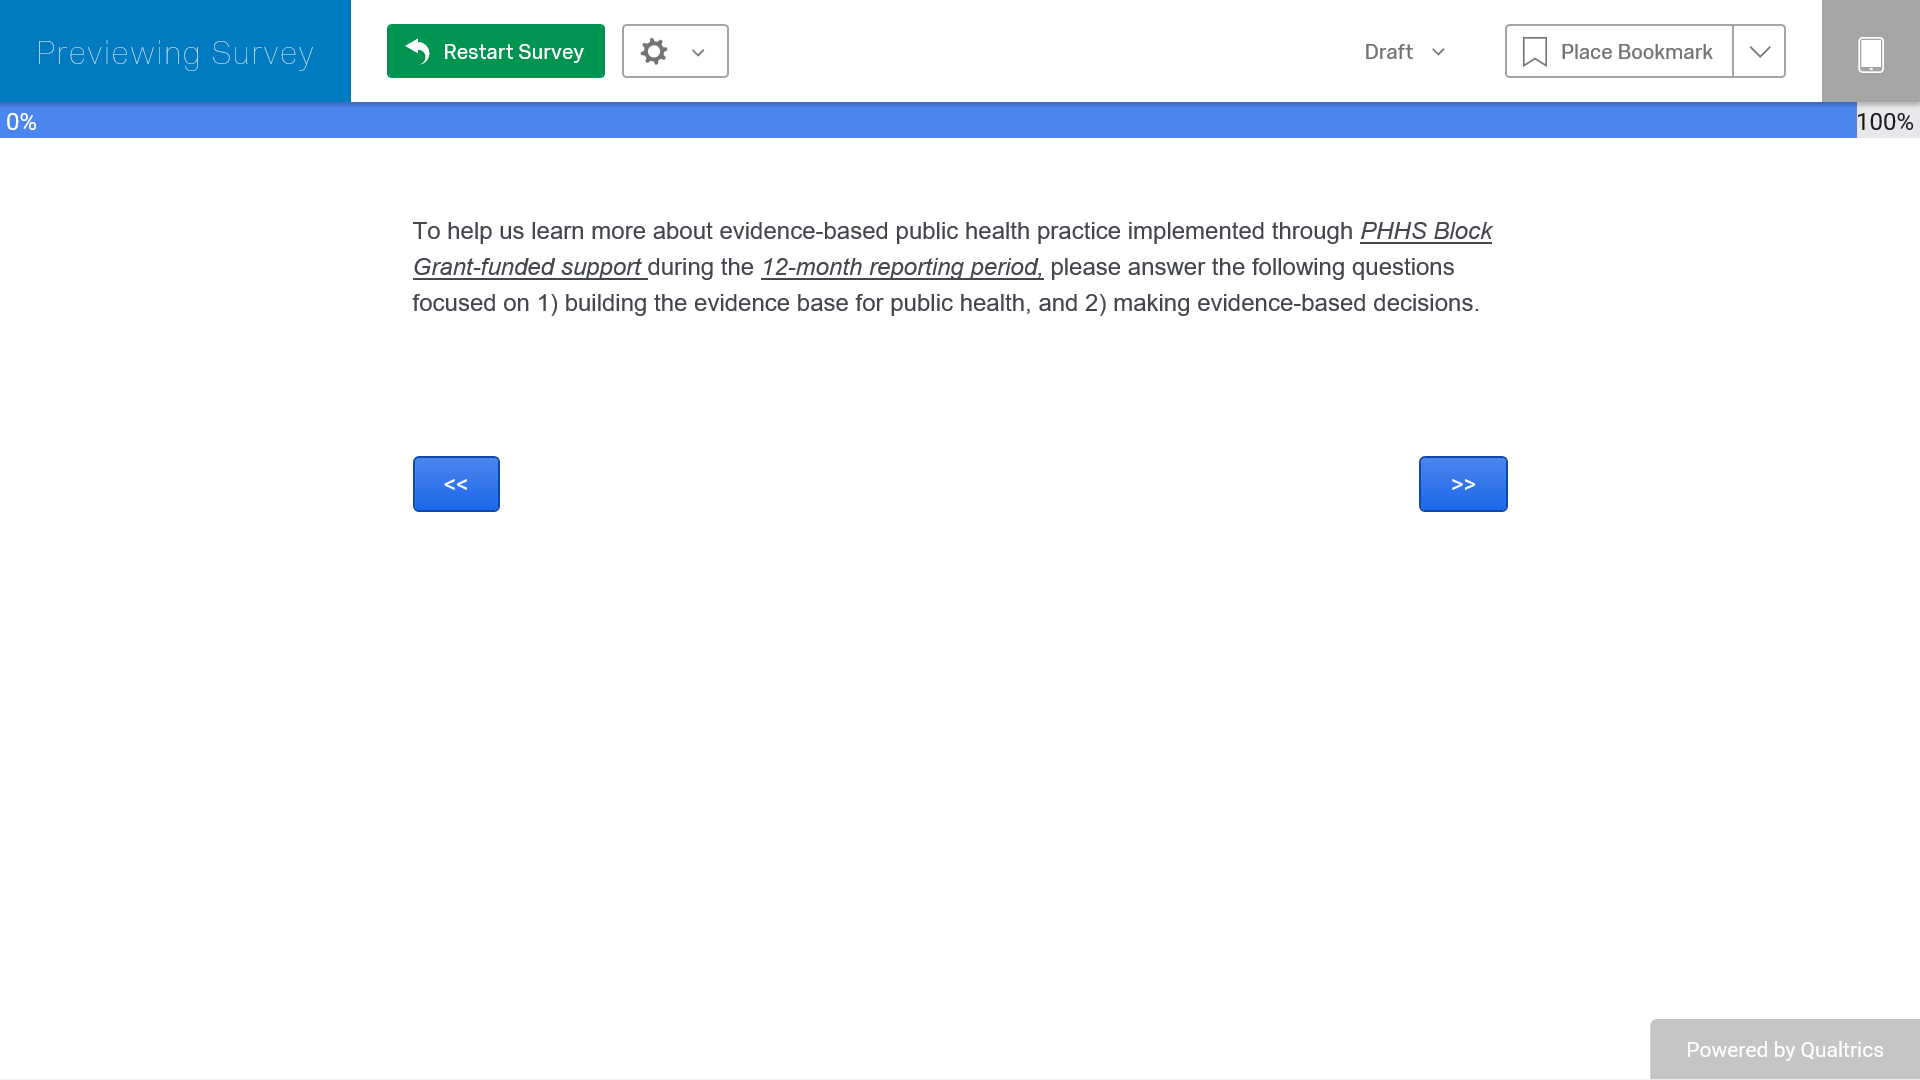The height and width of the screenshot is (1080, 1920).
Task: Open the gear settings icon
Action: (x=654, y=52)
